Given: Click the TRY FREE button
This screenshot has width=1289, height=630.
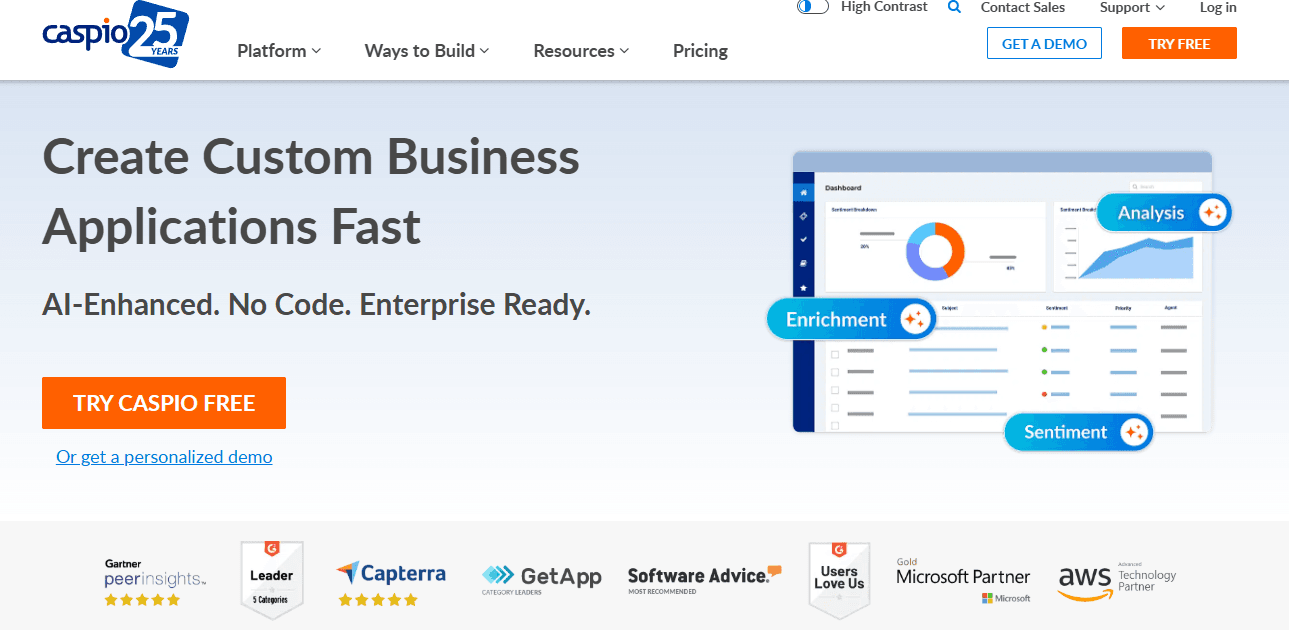Looking at the screenshot, I should pos(1179,43).
